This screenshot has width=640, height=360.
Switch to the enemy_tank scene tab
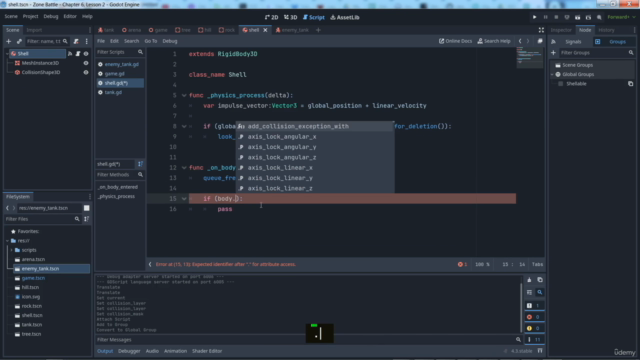292,30
